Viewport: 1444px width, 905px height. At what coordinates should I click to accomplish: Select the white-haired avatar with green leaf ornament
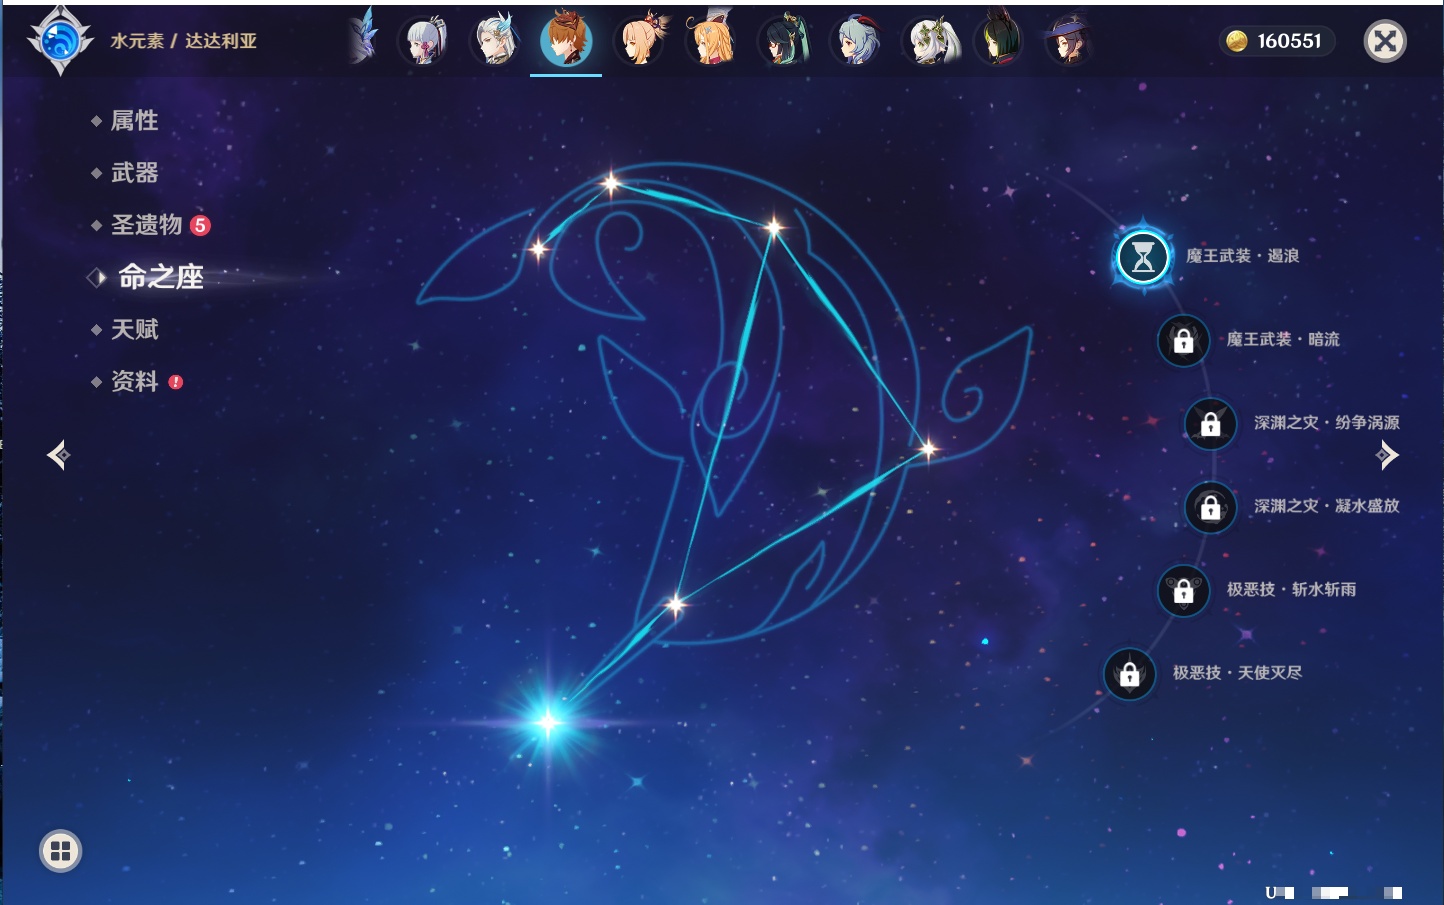click(929, 41)
